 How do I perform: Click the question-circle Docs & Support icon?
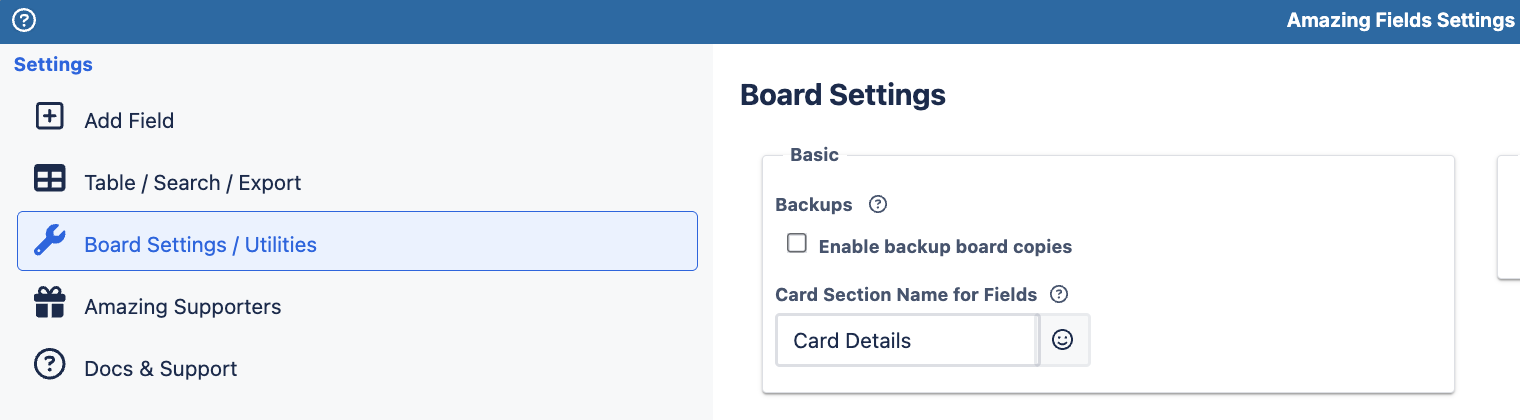pyautogui.click(x=49, y=364)
